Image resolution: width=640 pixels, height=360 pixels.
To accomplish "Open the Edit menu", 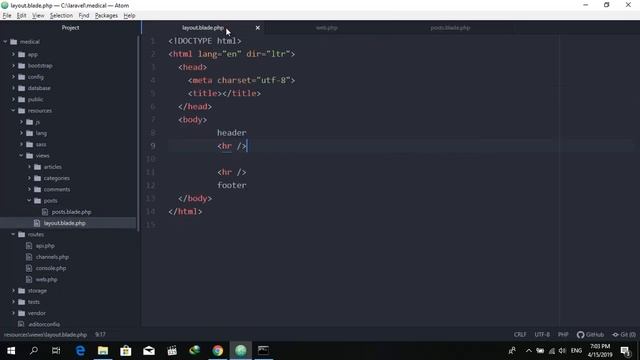I will [21, 16].
